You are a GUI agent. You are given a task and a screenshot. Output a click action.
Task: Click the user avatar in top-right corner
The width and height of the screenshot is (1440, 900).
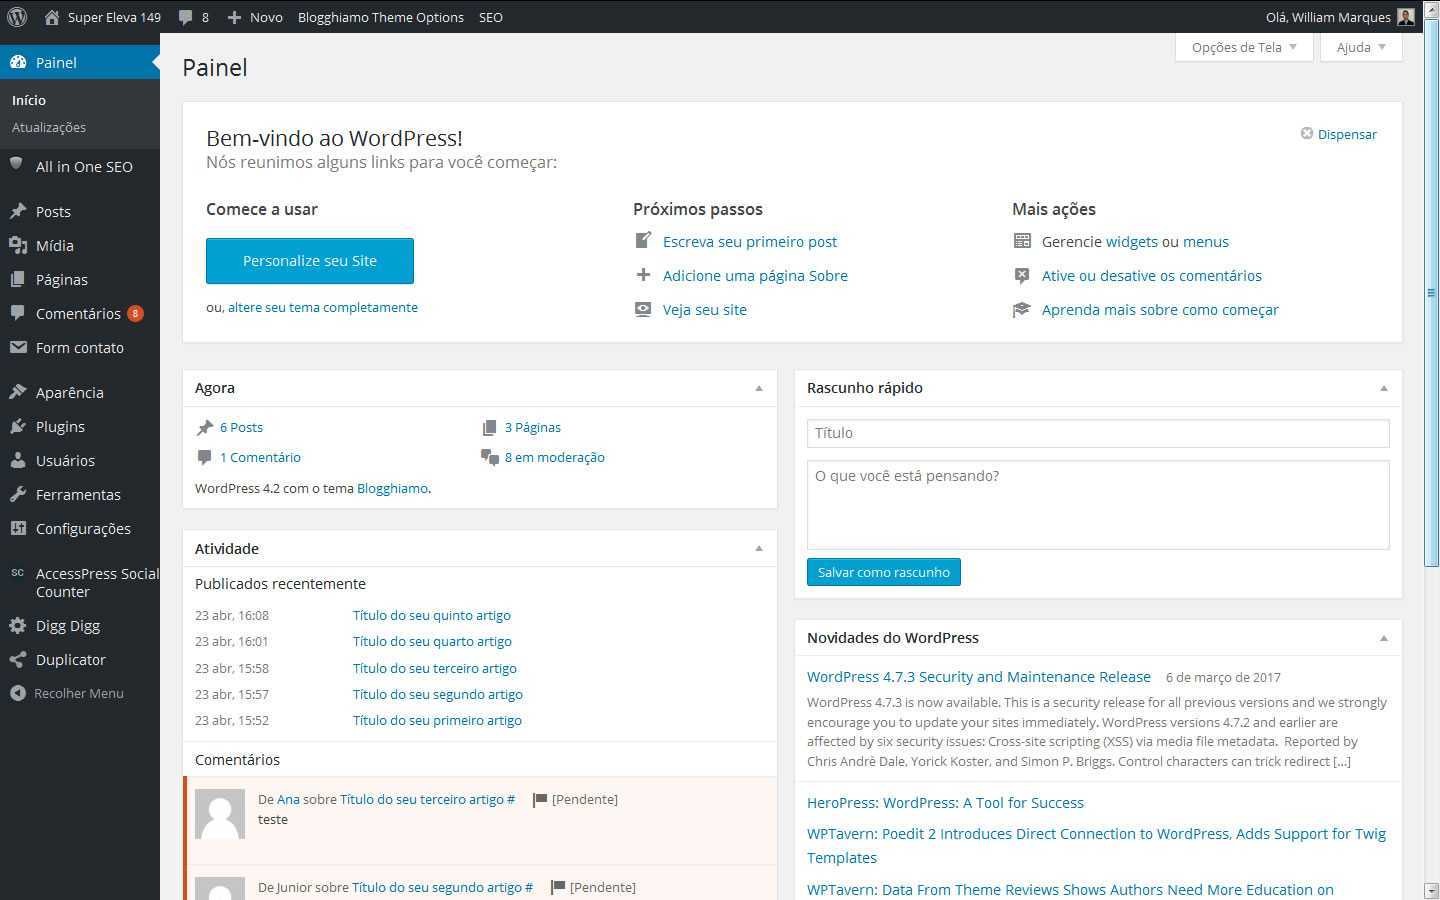tap(1405, 17)
